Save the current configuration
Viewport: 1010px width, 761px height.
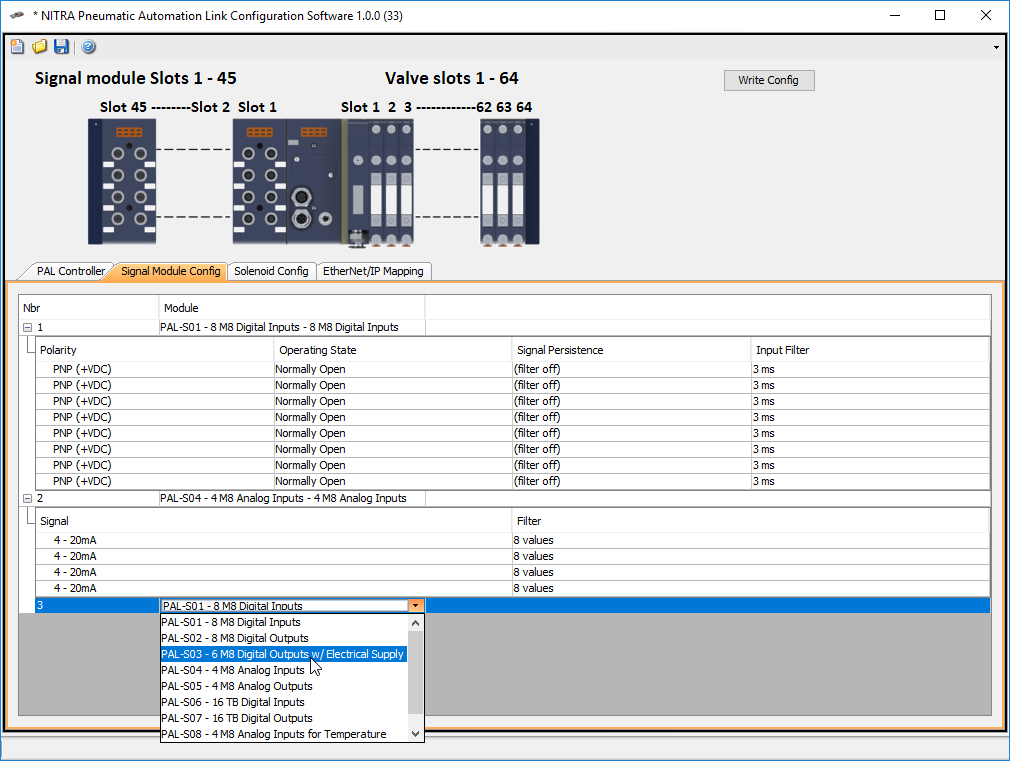[x=61, y=46]
